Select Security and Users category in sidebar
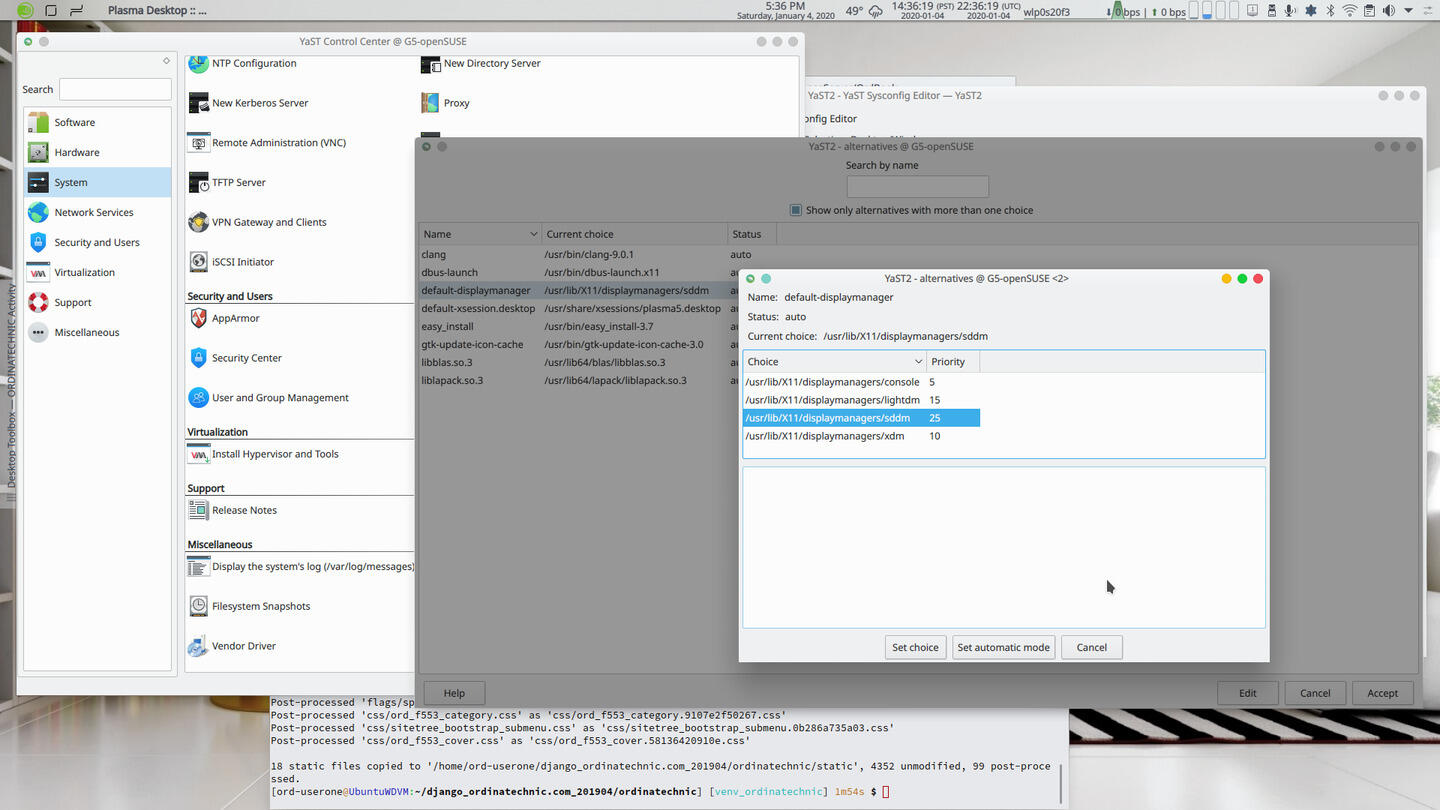1440x810 pixels. tap(98, 242)
